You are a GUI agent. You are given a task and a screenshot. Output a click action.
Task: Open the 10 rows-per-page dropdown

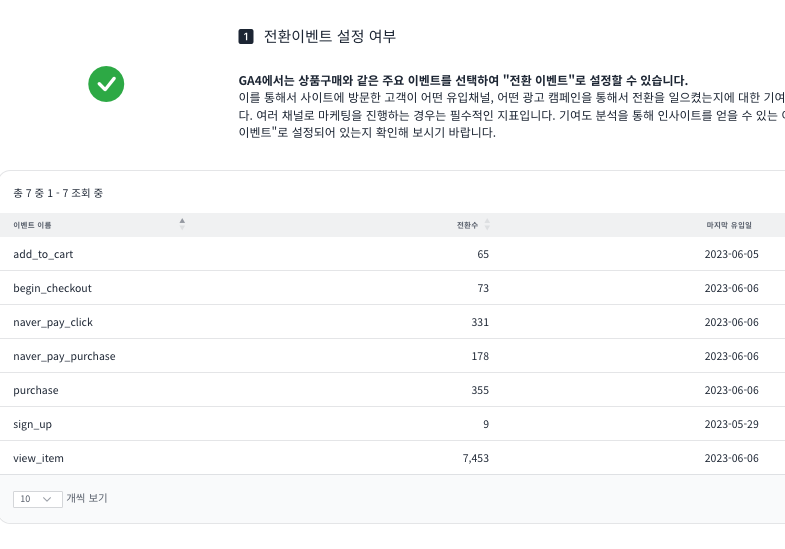coord(38,499)
